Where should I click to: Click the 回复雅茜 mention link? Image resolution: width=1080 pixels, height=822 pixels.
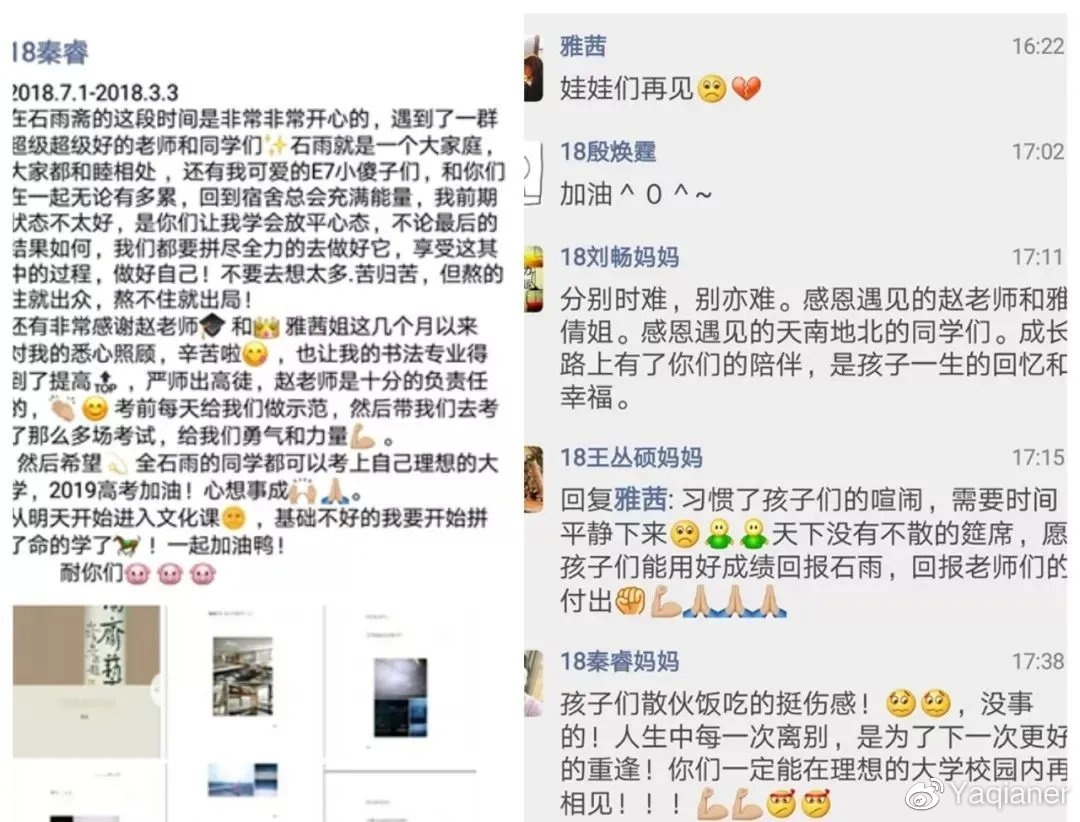[614, 500]
